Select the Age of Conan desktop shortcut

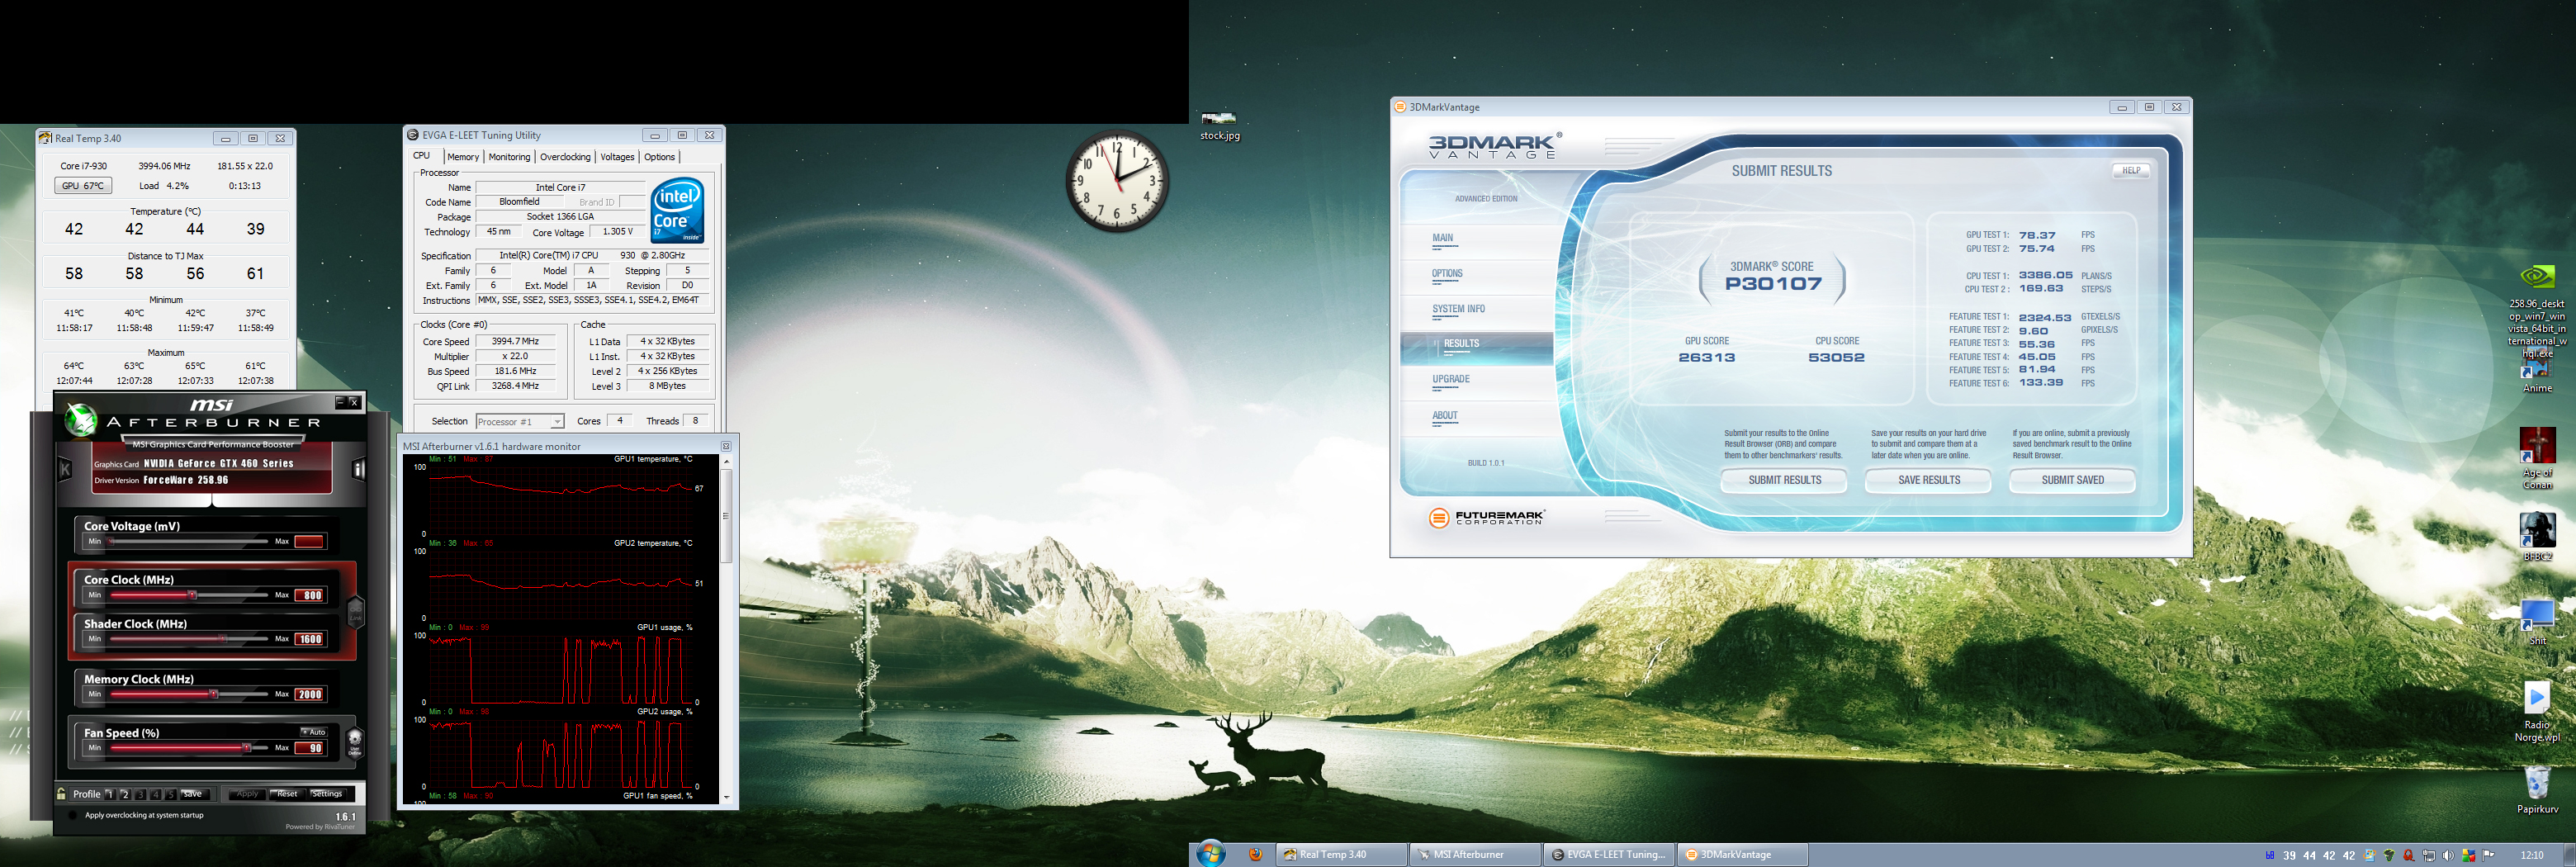2537,459
